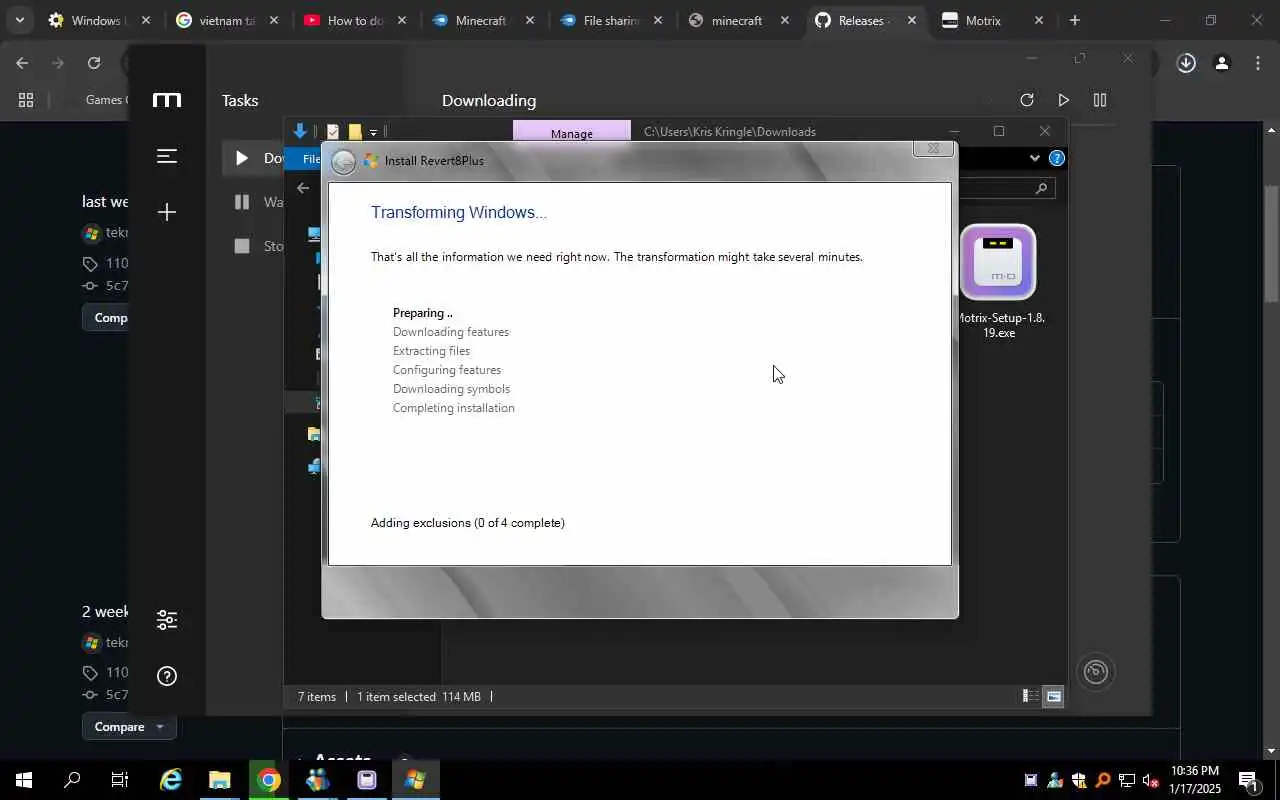
Task: Resume all Motrix tasks
Action: coord(1063,100)
